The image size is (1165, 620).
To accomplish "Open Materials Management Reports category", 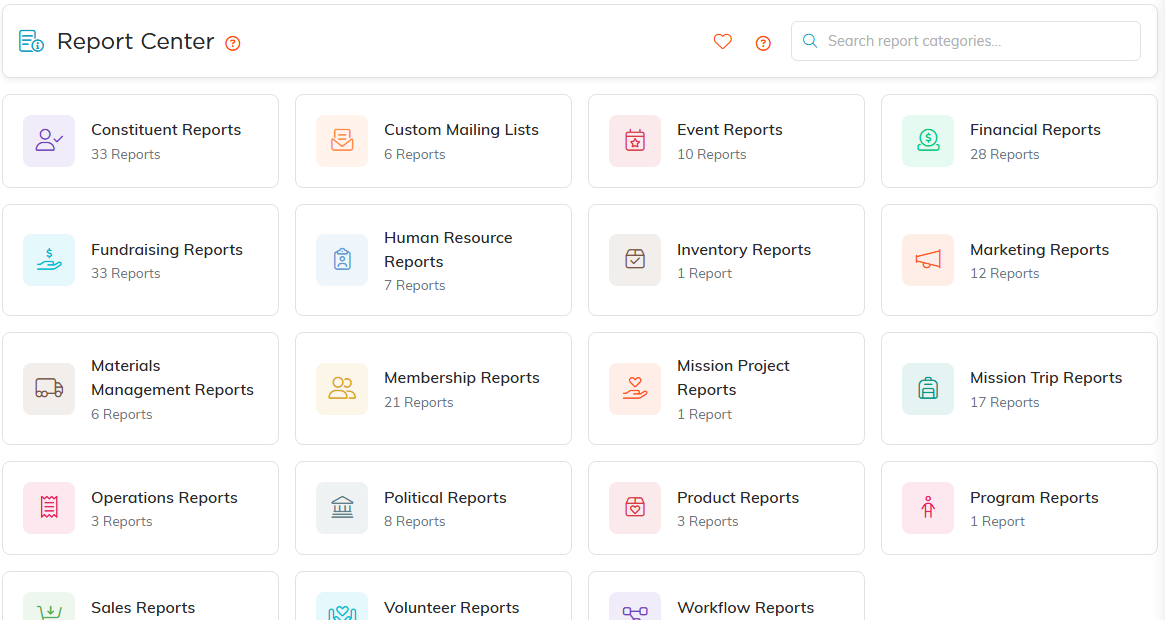I will click(x=140, y=389).
